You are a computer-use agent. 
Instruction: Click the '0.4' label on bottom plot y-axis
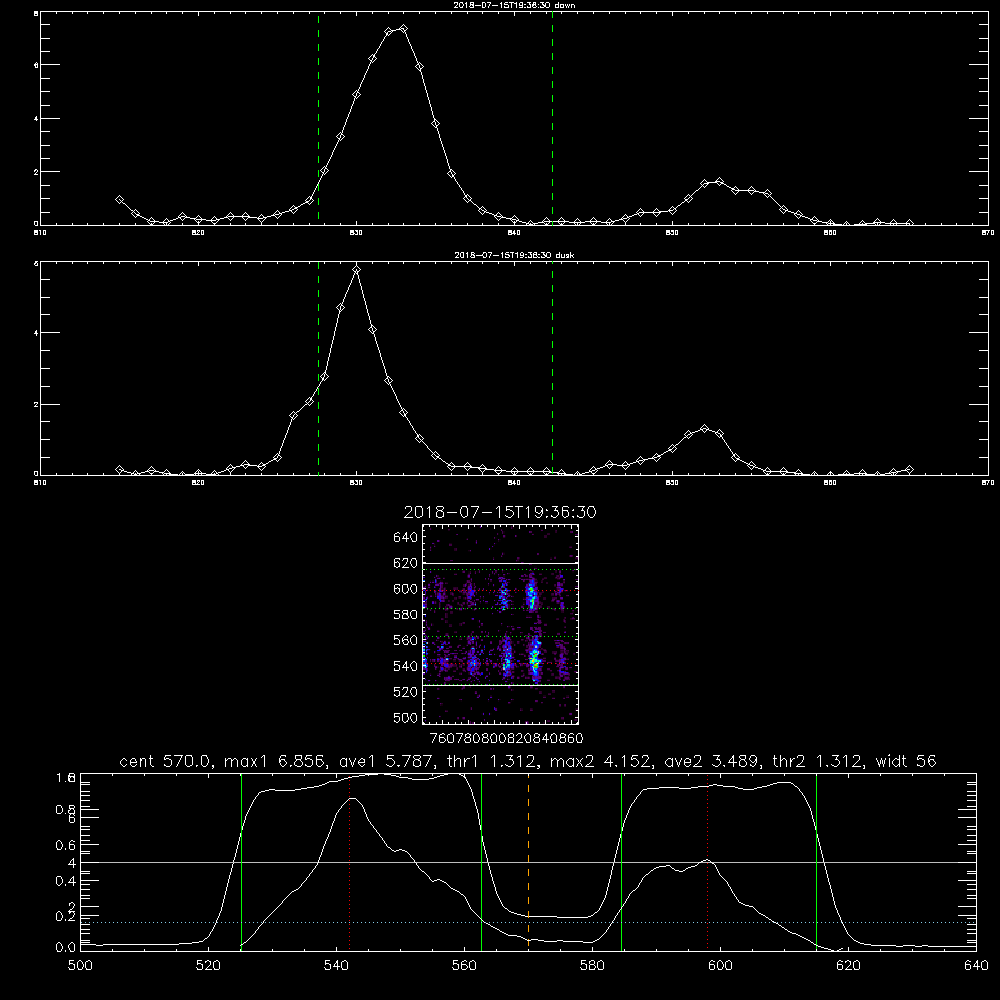[x=66, y=881]
